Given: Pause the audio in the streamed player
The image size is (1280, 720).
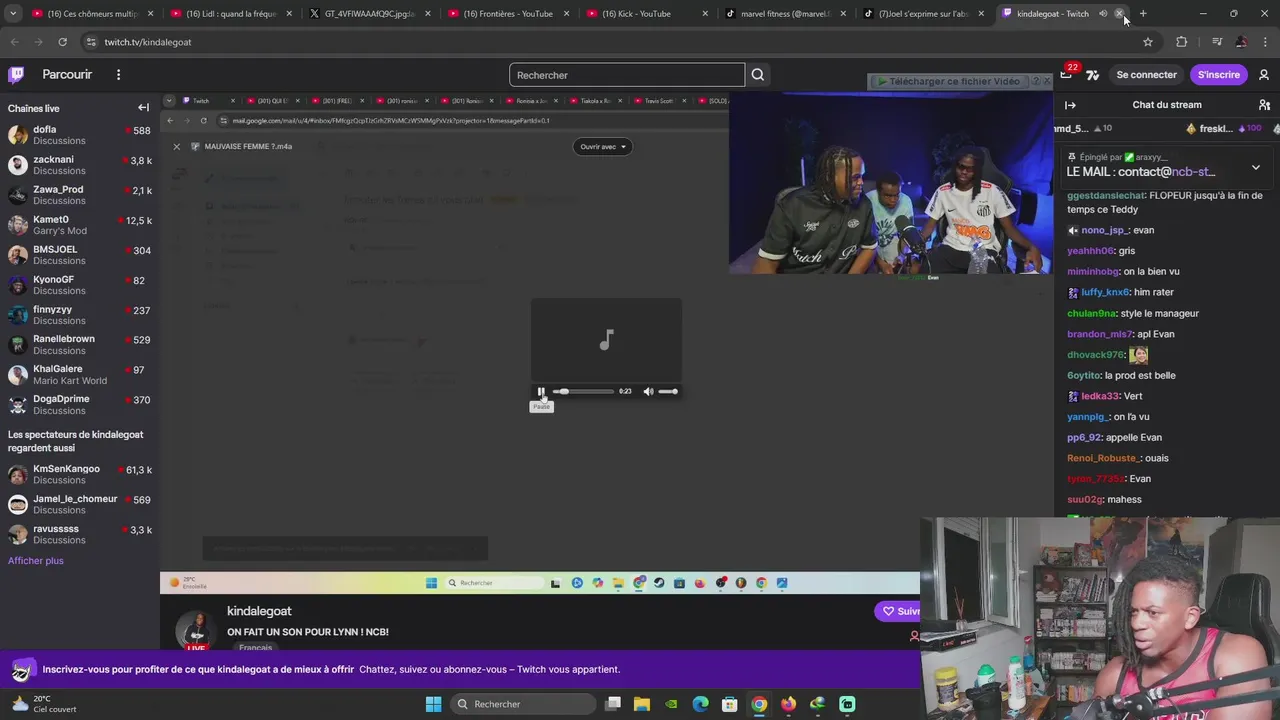Looking at the screenshot, I should [541, 391].
